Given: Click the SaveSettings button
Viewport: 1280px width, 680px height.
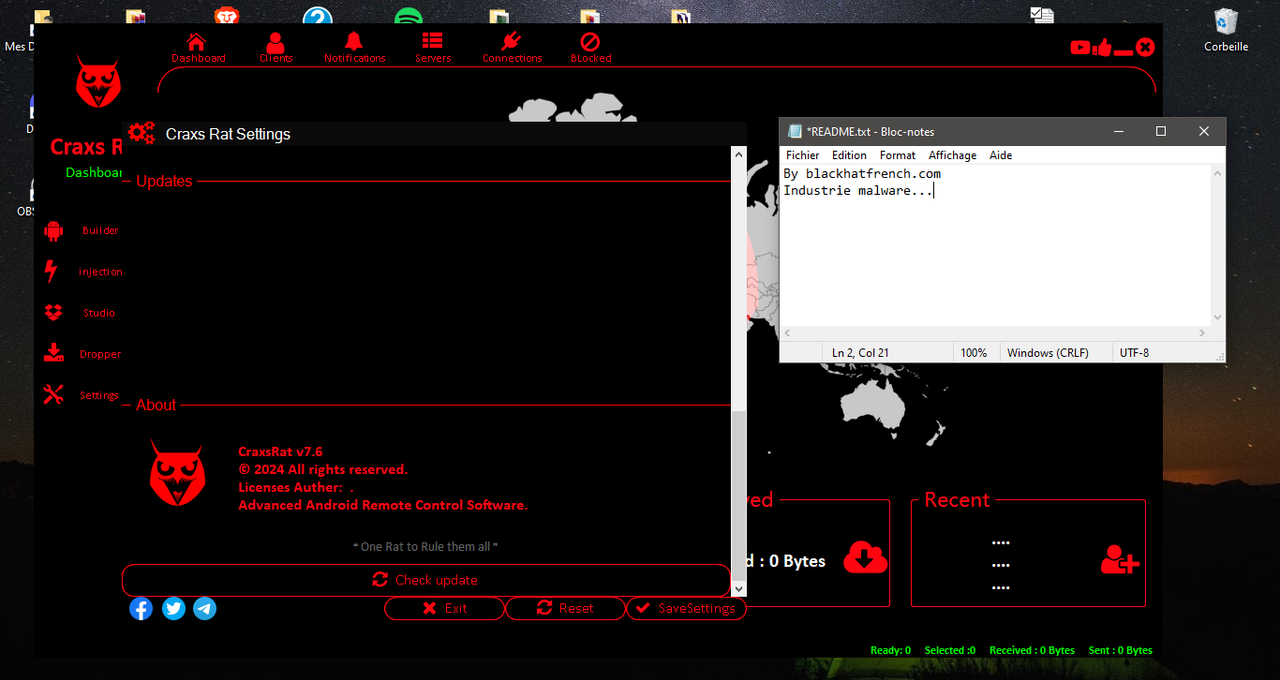Looking at the screenshot, I should tap(686, 608).
